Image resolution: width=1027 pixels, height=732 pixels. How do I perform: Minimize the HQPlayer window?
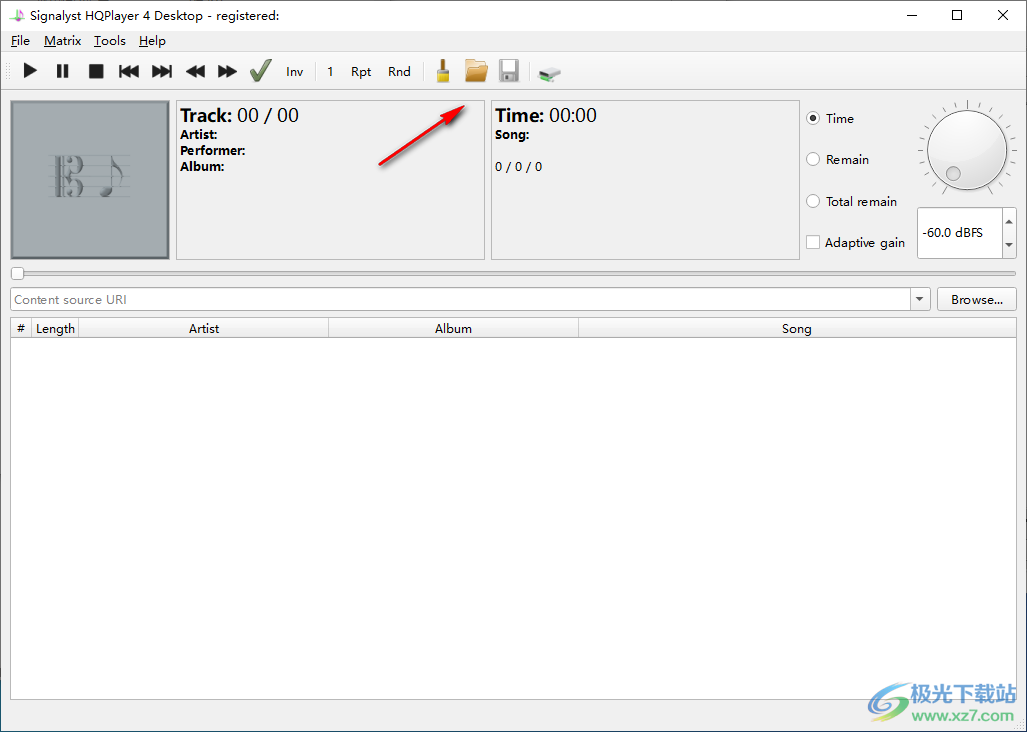[912, 15]
